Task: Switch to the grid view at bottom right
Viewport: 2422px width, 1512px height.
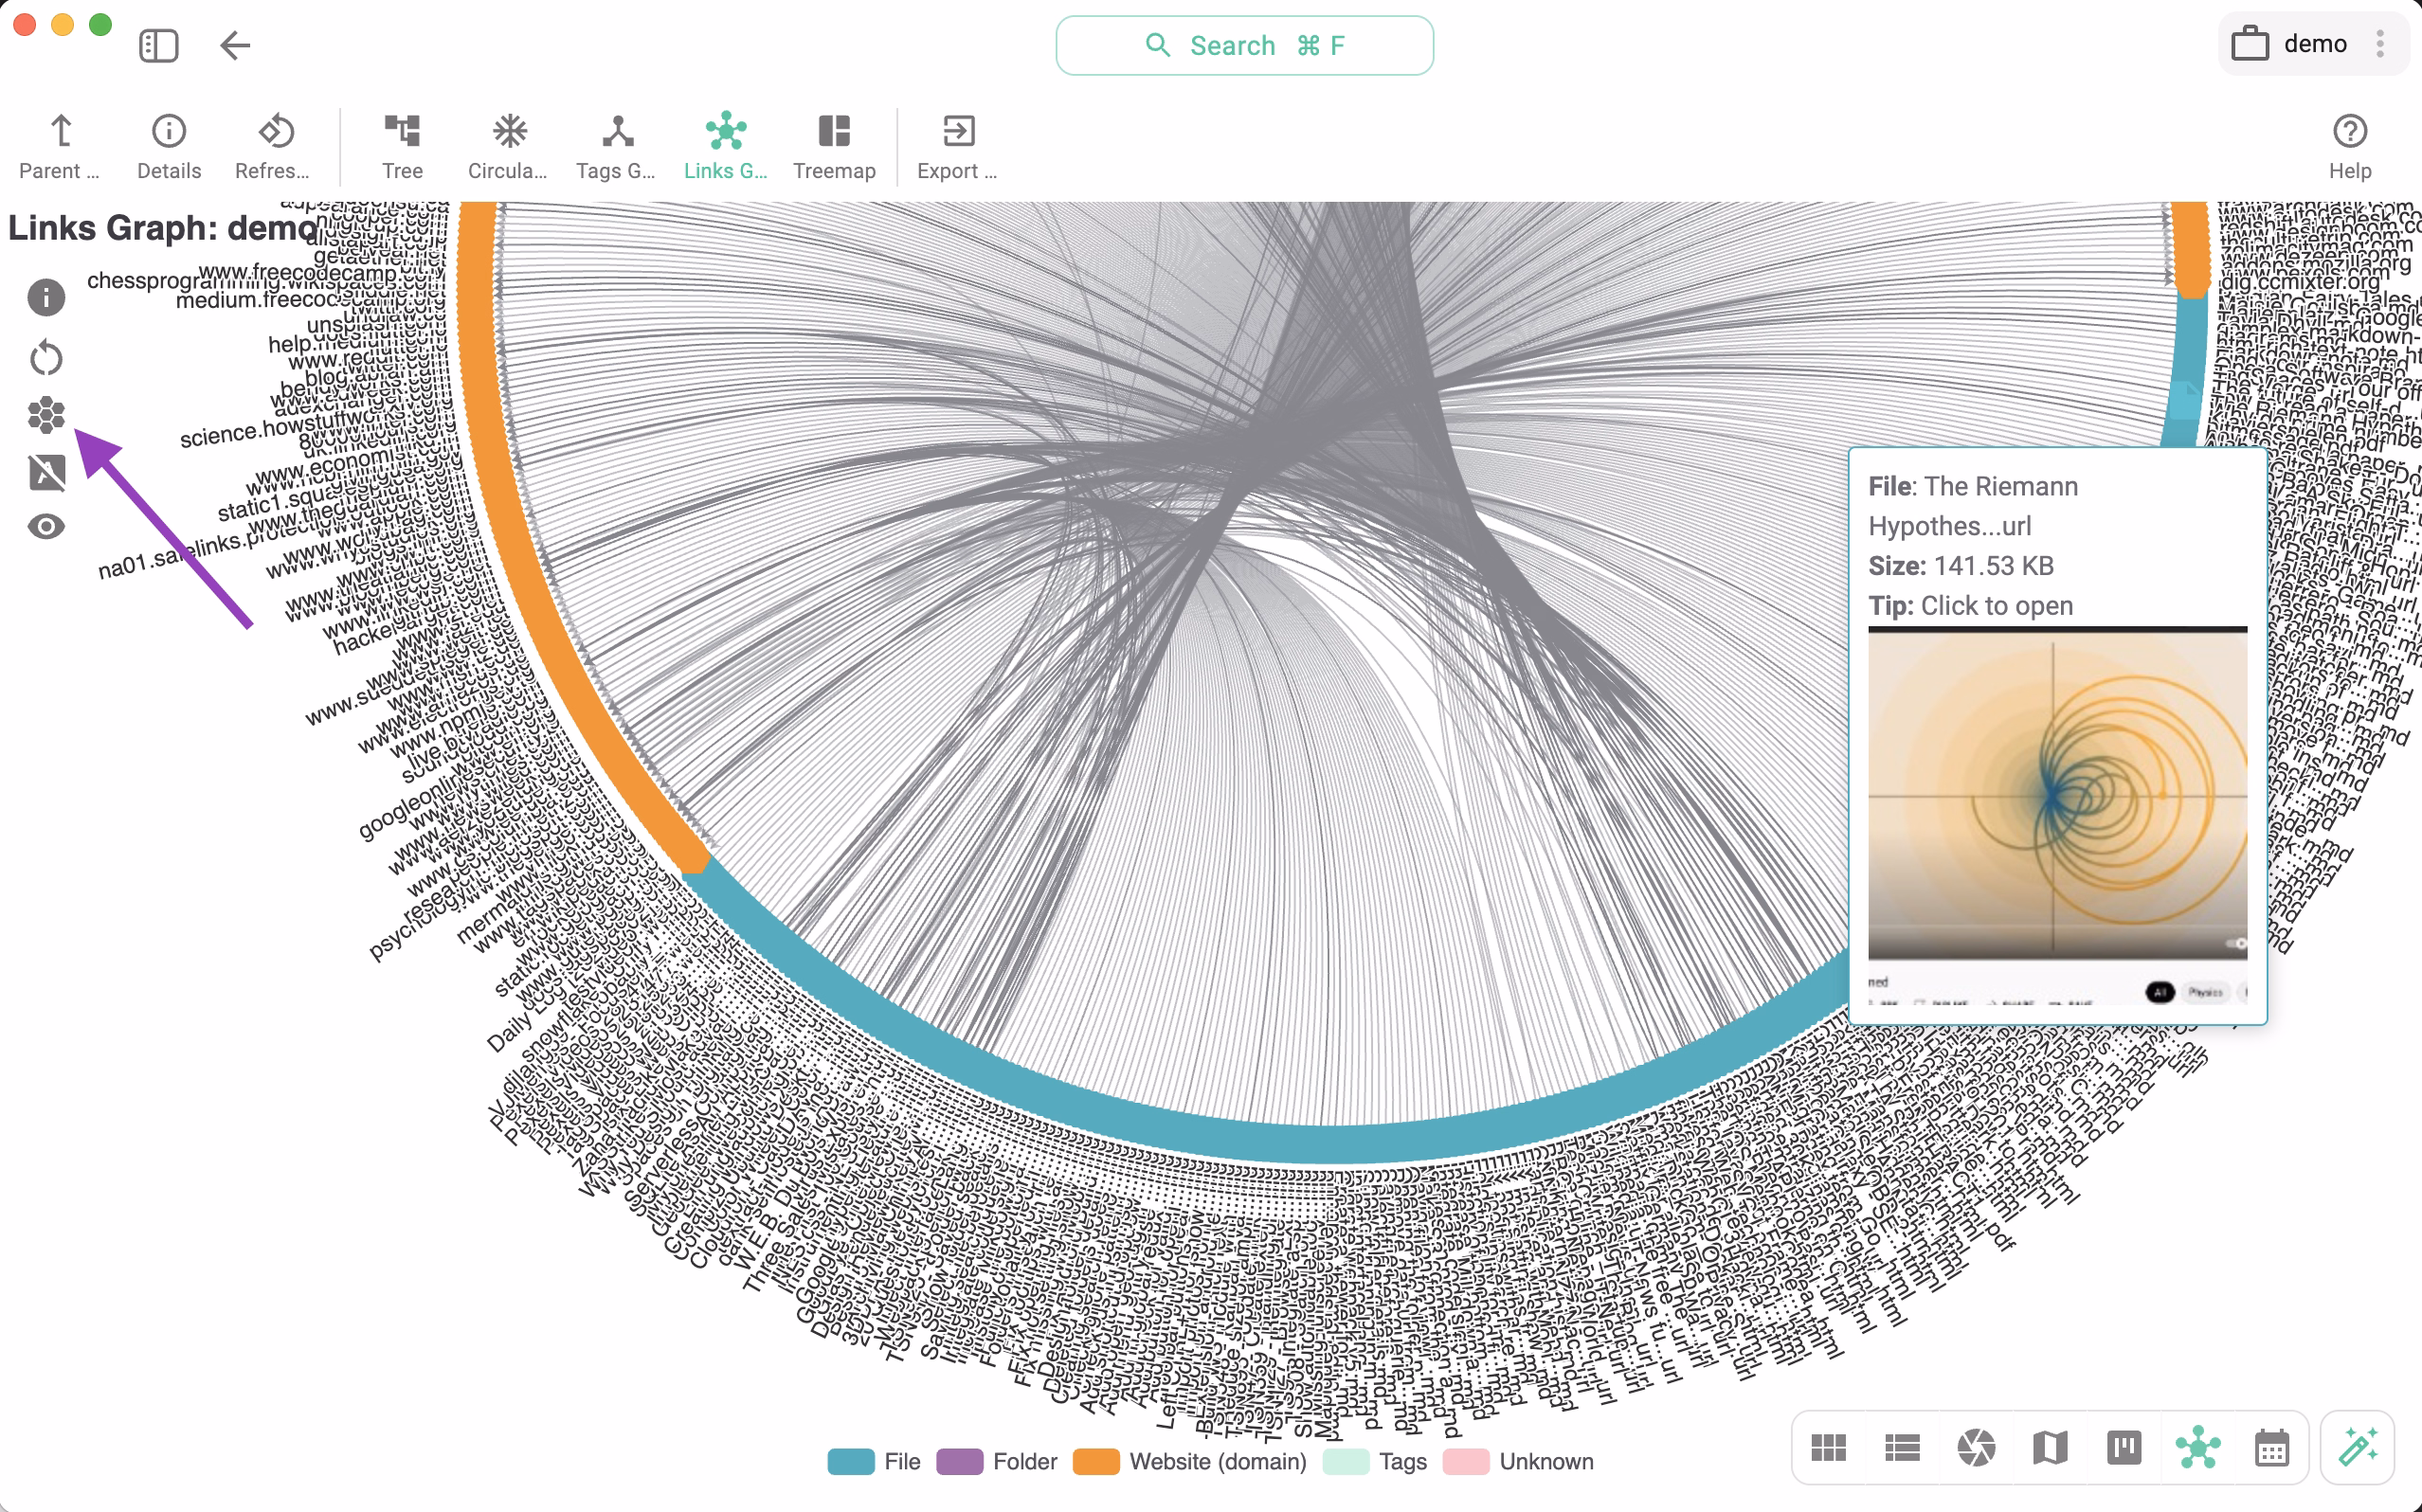Action: point(1829,1447)
